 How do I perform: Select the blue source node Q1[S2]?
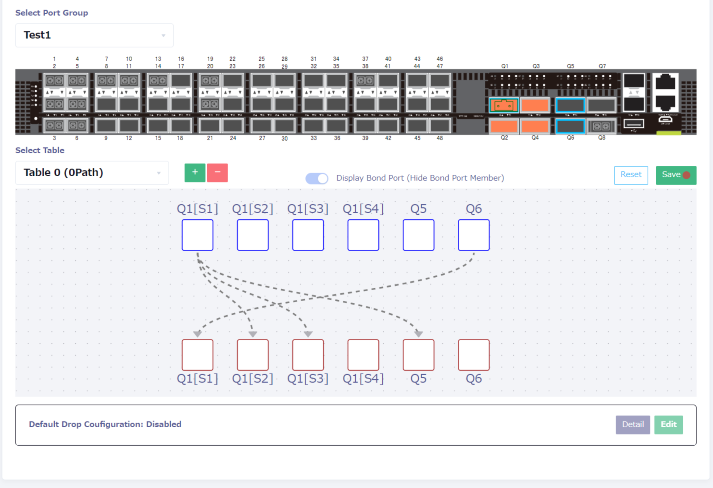click(x=253, y=235)
